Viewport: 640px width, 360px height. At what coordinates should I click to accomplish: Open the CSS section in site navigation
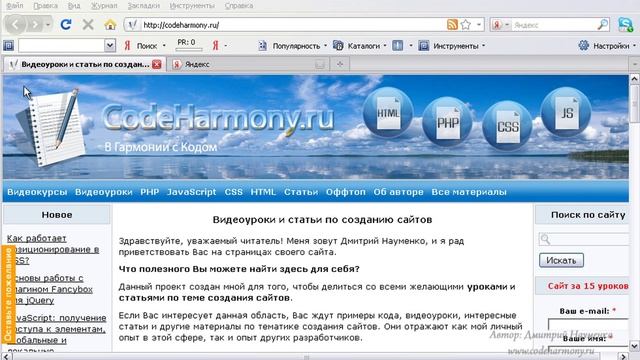(233, 192)
